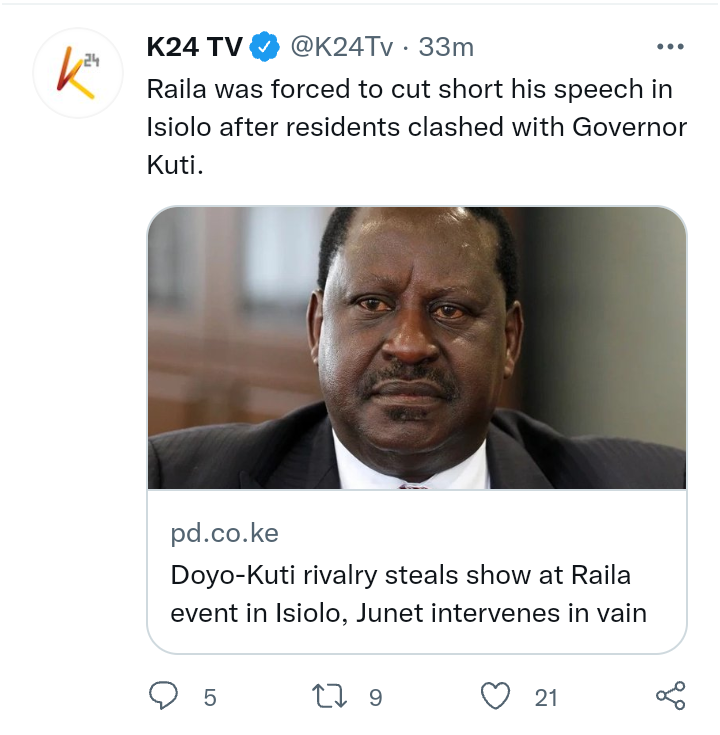This screenshot has width=720, height=735.
Task: Like the tweet with the heart icon
Action: pyautogui.click(x=495, y=696)
